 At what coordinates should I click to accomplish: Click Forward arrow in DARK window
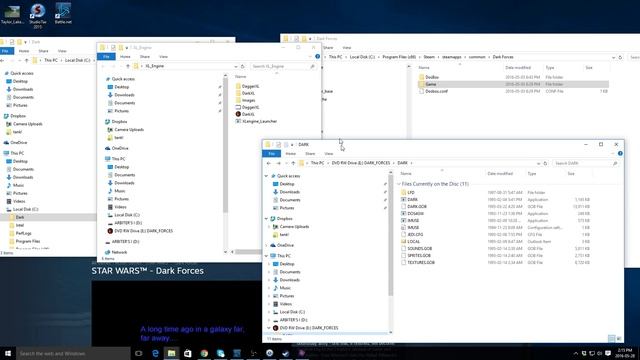pos(278,163)
